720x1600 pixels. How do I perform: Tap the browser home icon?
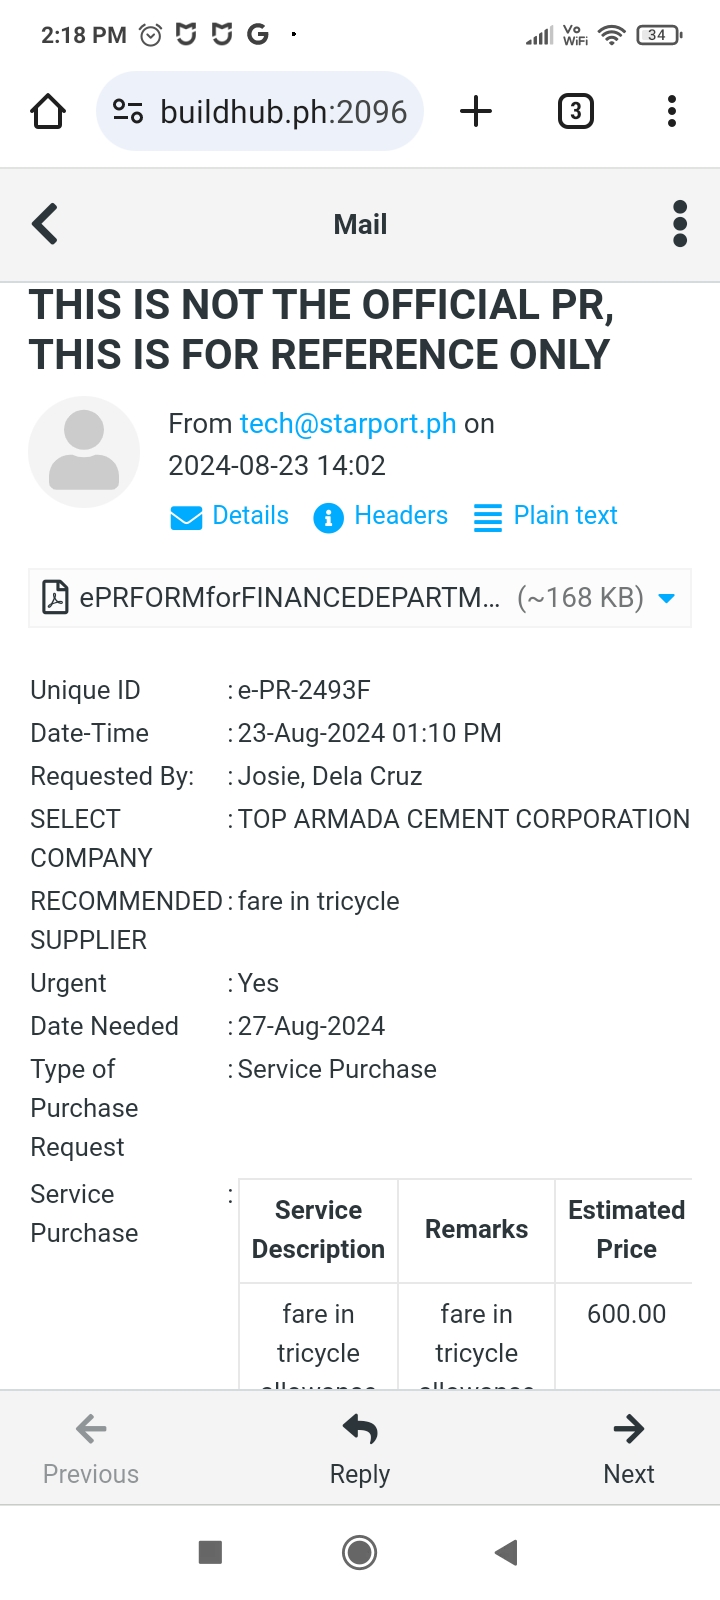[48, 111]
